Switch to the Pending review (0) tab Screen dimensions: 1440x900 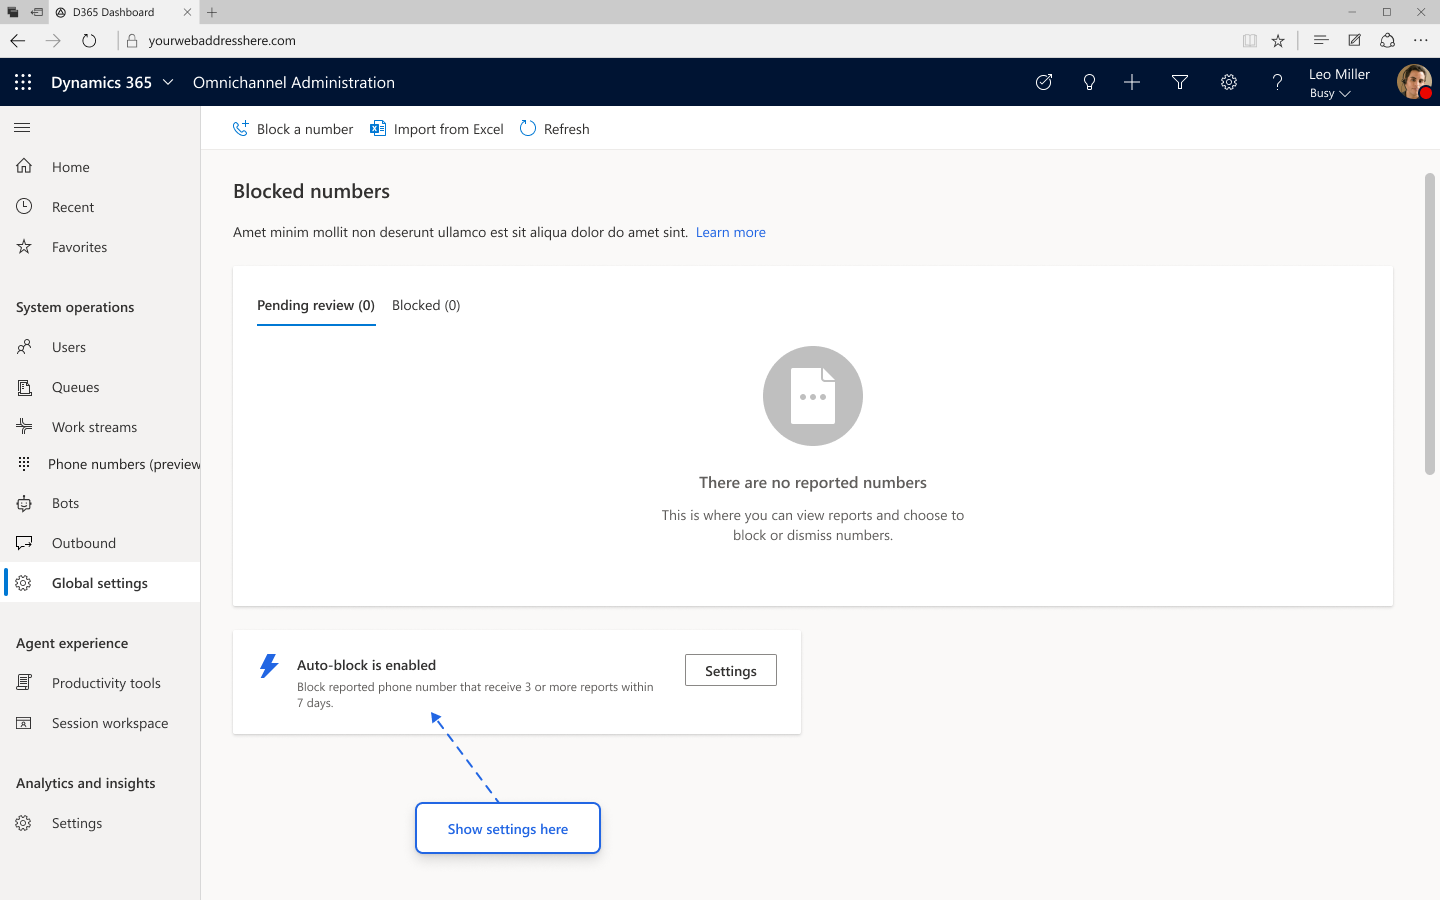coord(316,305)
